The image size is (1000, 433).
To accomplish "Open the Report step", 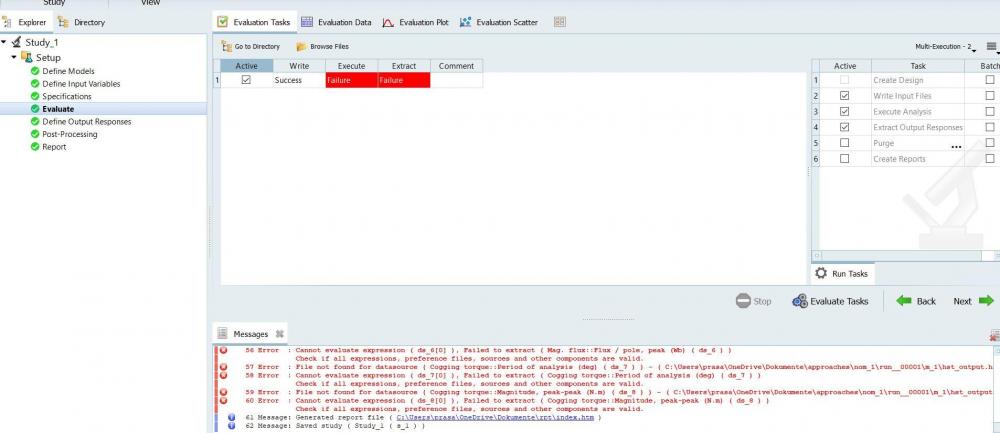I will click(x=54, y=147).
